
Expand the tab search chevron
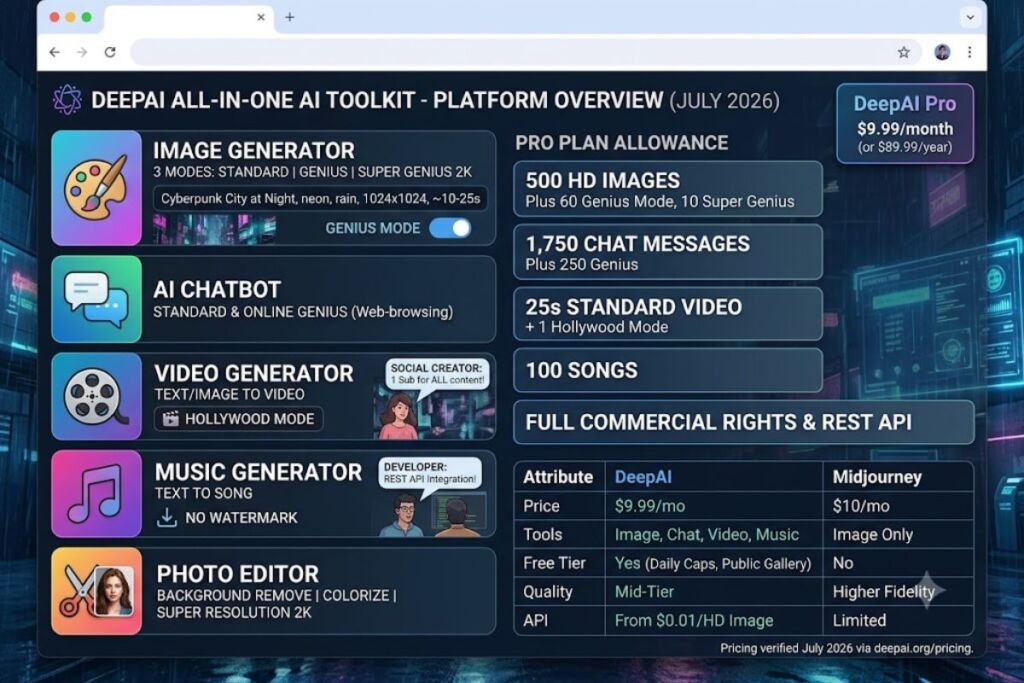click(970, 18)
